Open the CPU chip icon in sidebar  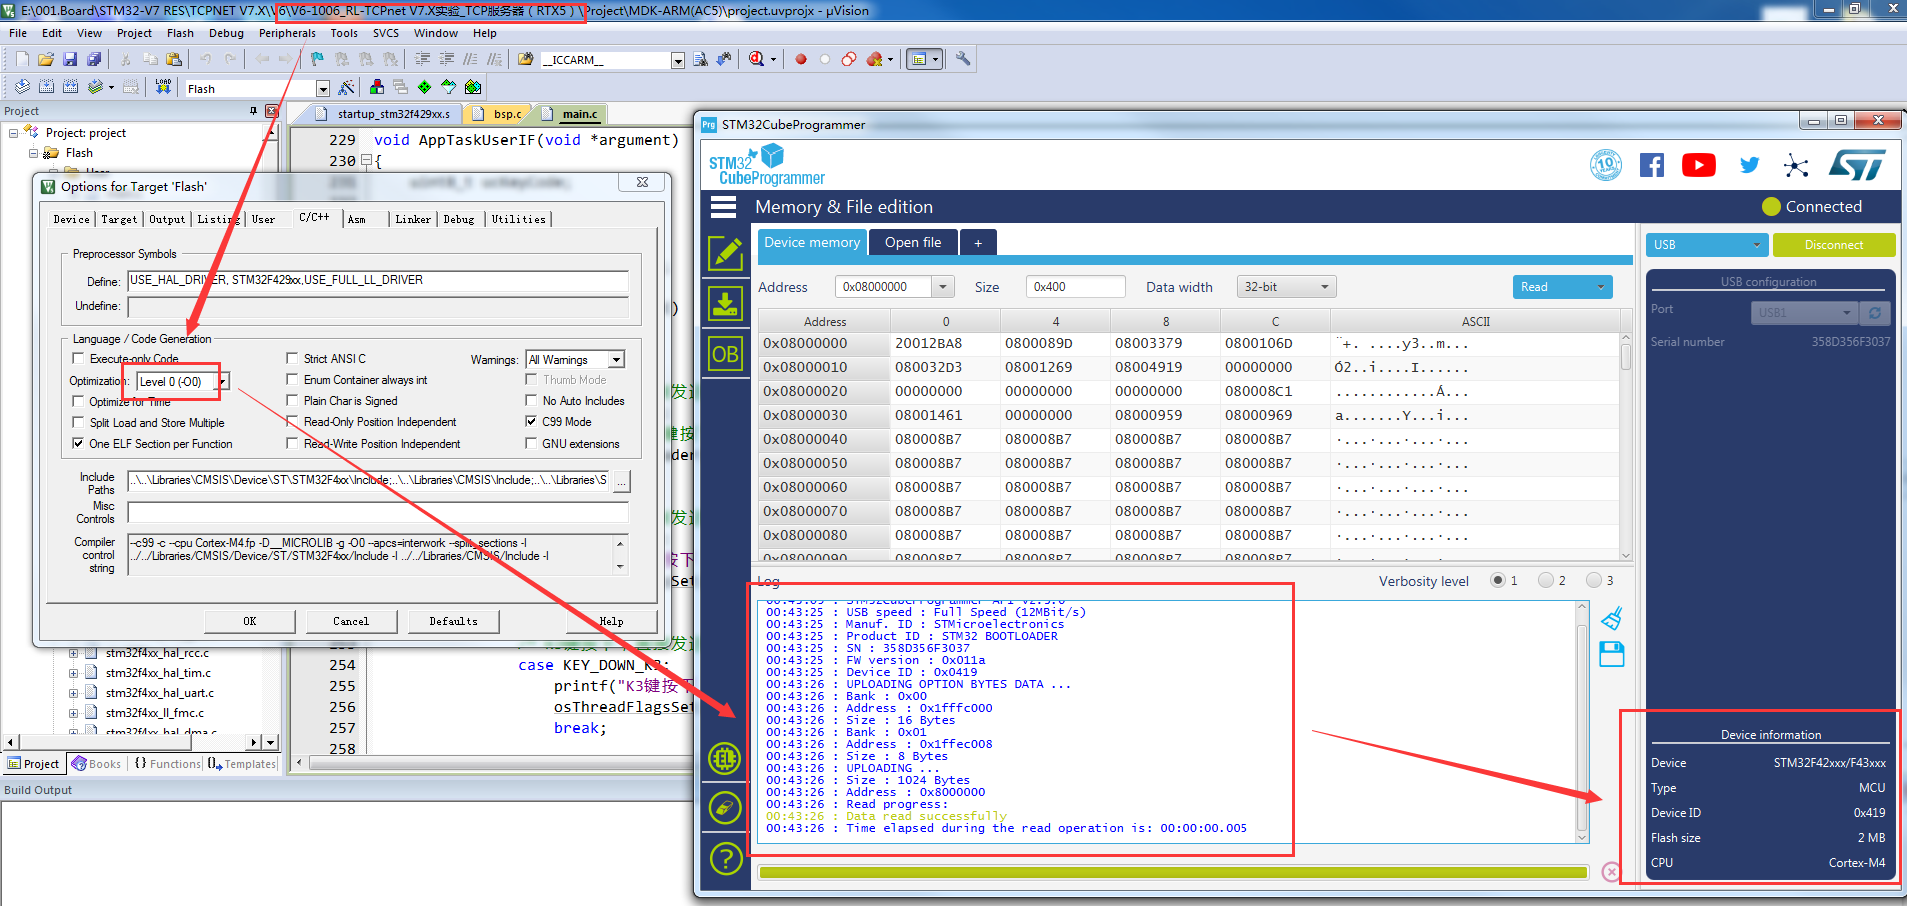(726, 758)
